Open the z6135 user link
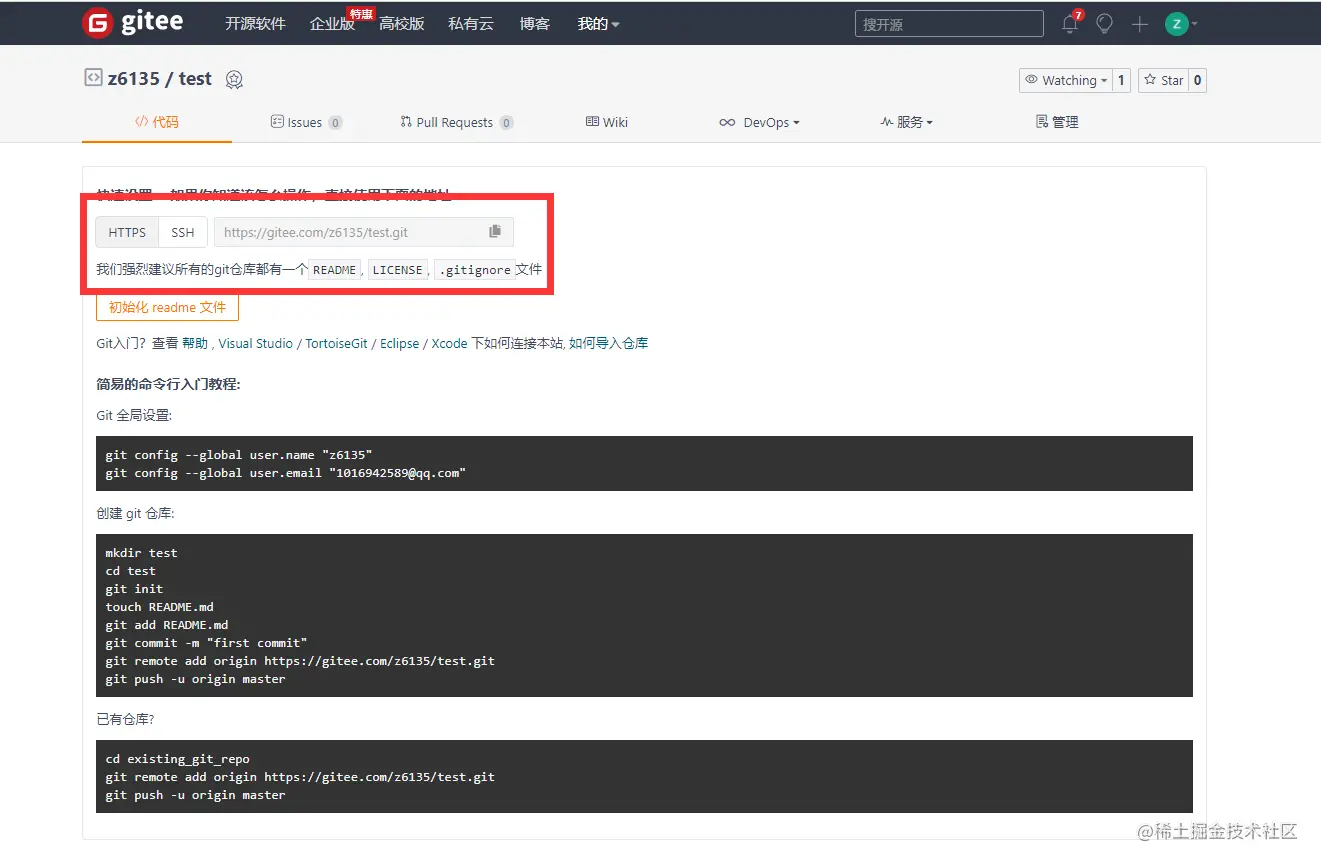This screenshot has width=1321, height=865. [x=134, y=79]
